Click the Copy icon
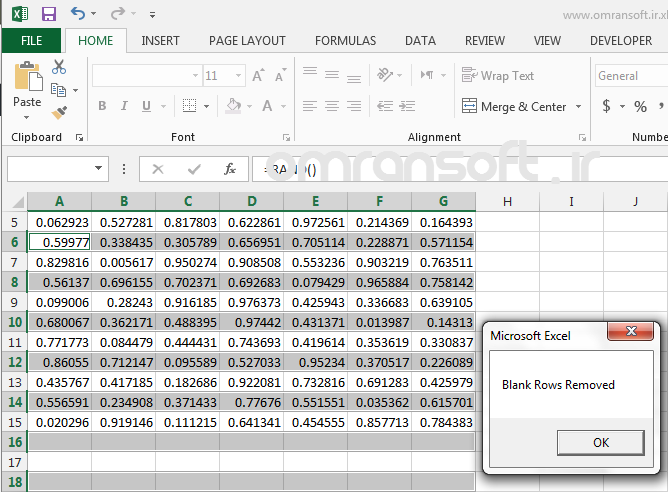The height and width of the screenshot is (492, 668). tap(58, 90)
